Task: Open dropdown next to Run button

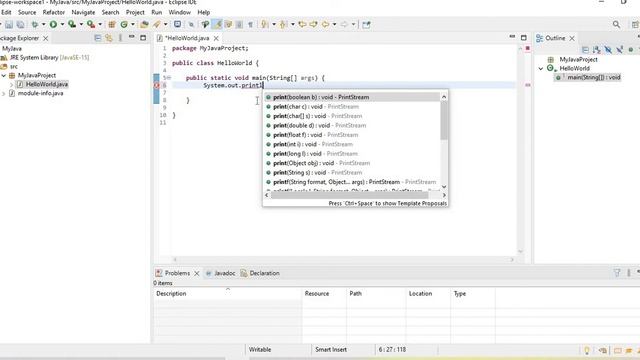Action: (x=62, y=24)
